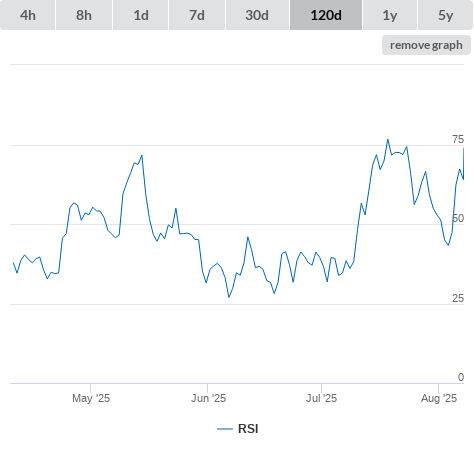This screenshot has width=474, height=455.
Task: Click the mid-May RSI peak on line
Action: click(142, 155)
